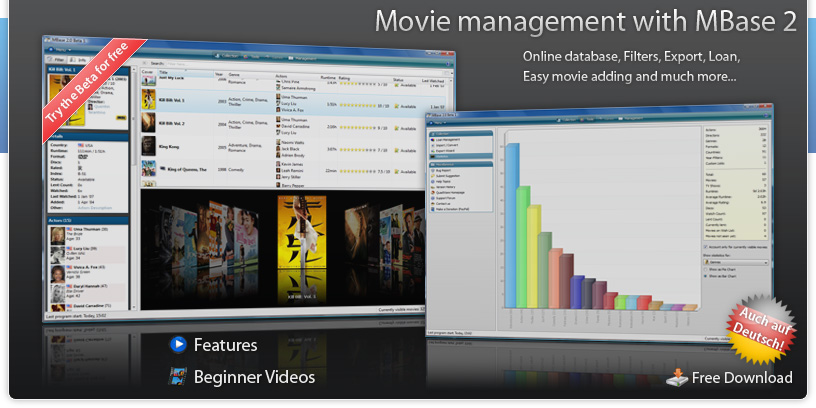This screenshot has width=816, height=408.
Task: Click the blue play icon beside Features
Action: click(x=178, y=345)
